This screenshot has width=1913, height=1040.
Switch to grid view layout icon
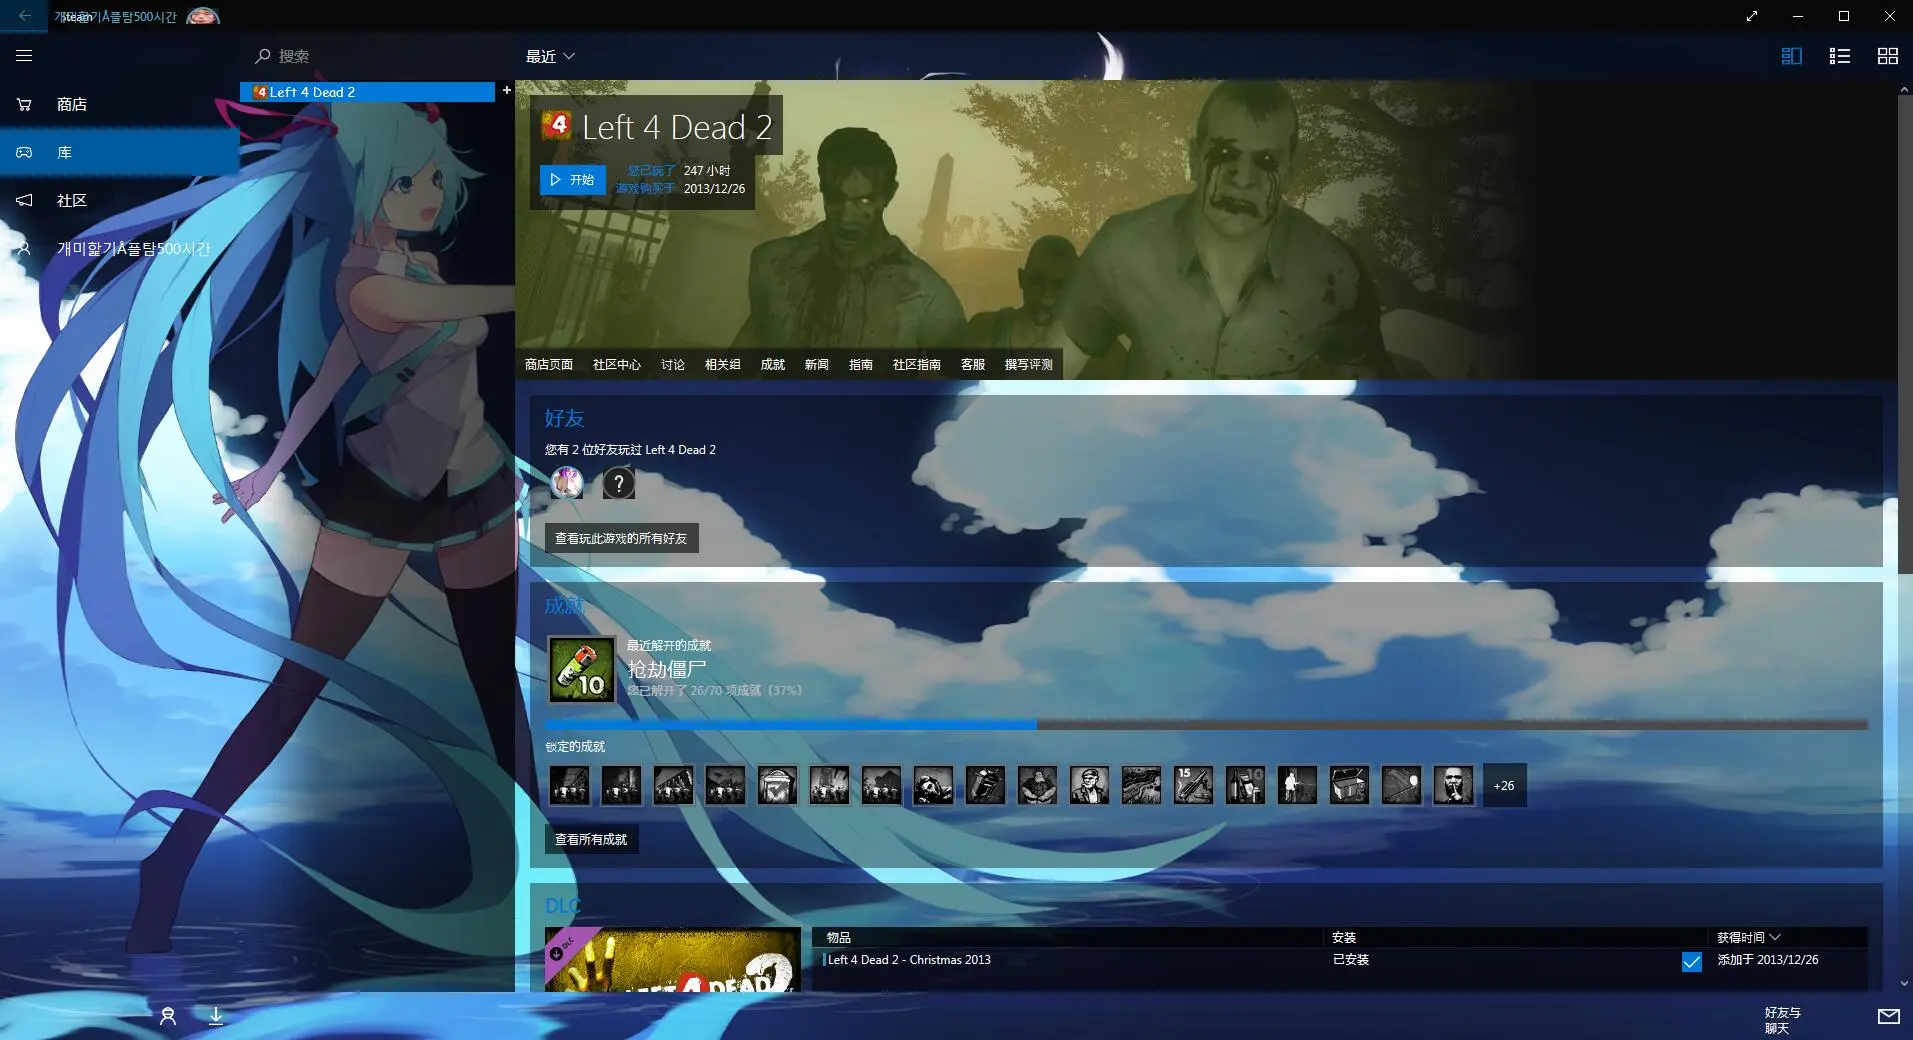pos(1887,56)
